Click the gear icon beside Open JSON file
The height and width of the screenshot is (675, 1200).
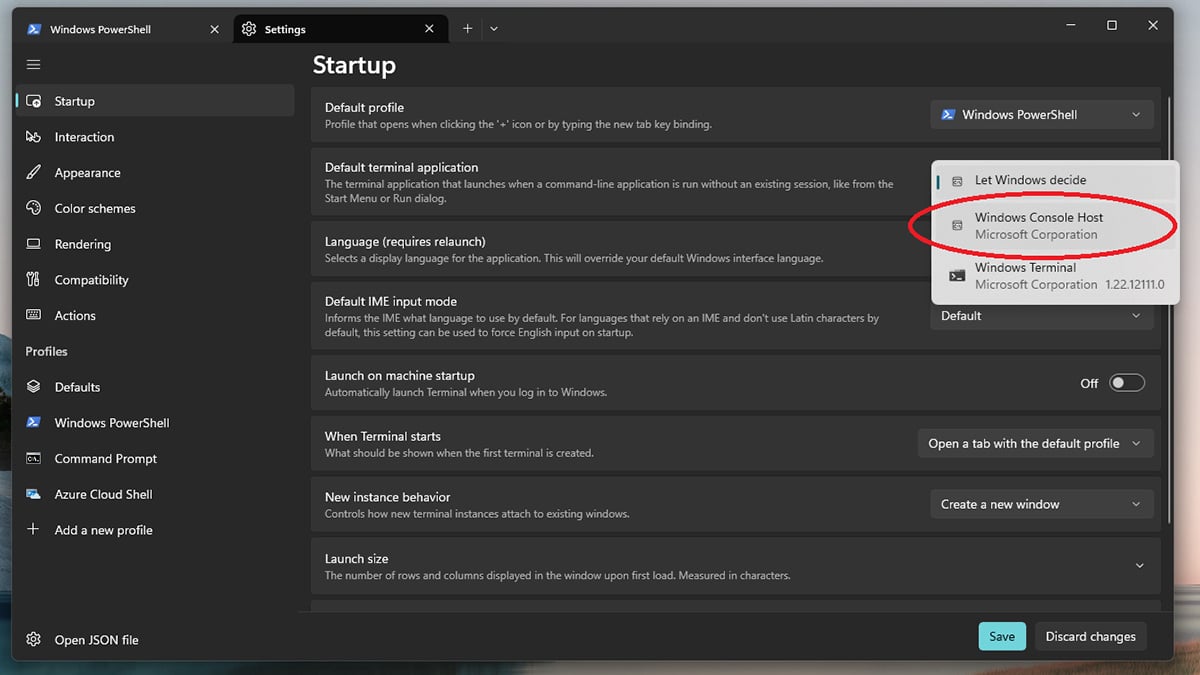(34, 640)
